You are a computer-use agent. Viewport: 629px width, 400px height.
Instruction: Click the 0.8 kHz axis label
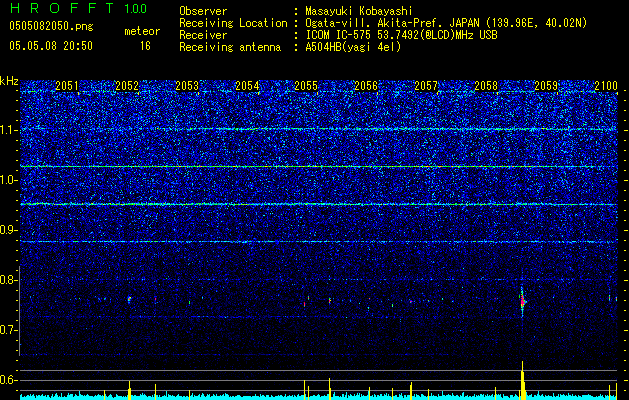click(x=8, y=280)
